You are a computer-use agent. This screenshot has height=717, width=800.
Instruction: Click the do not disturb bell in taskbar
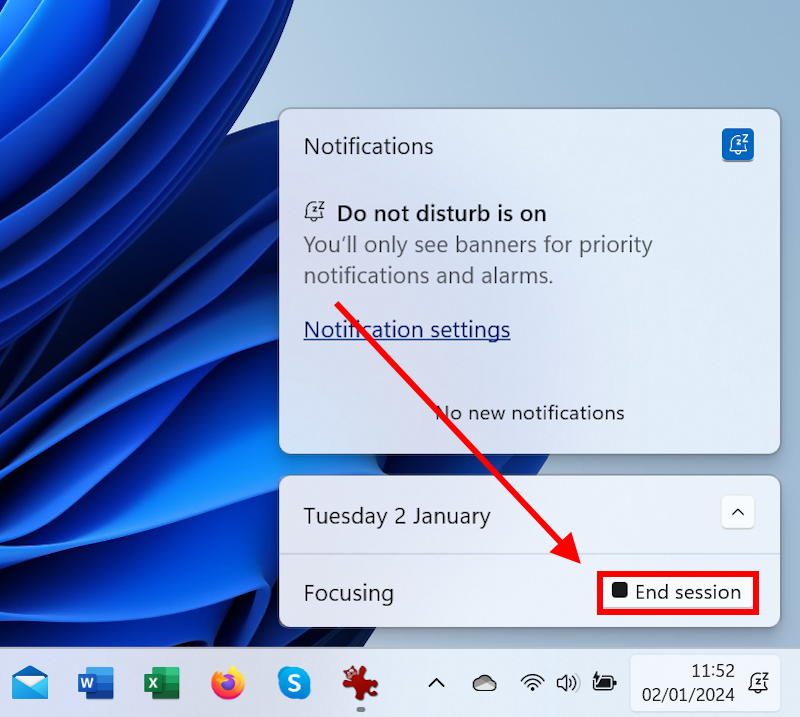tap(758, 683)
